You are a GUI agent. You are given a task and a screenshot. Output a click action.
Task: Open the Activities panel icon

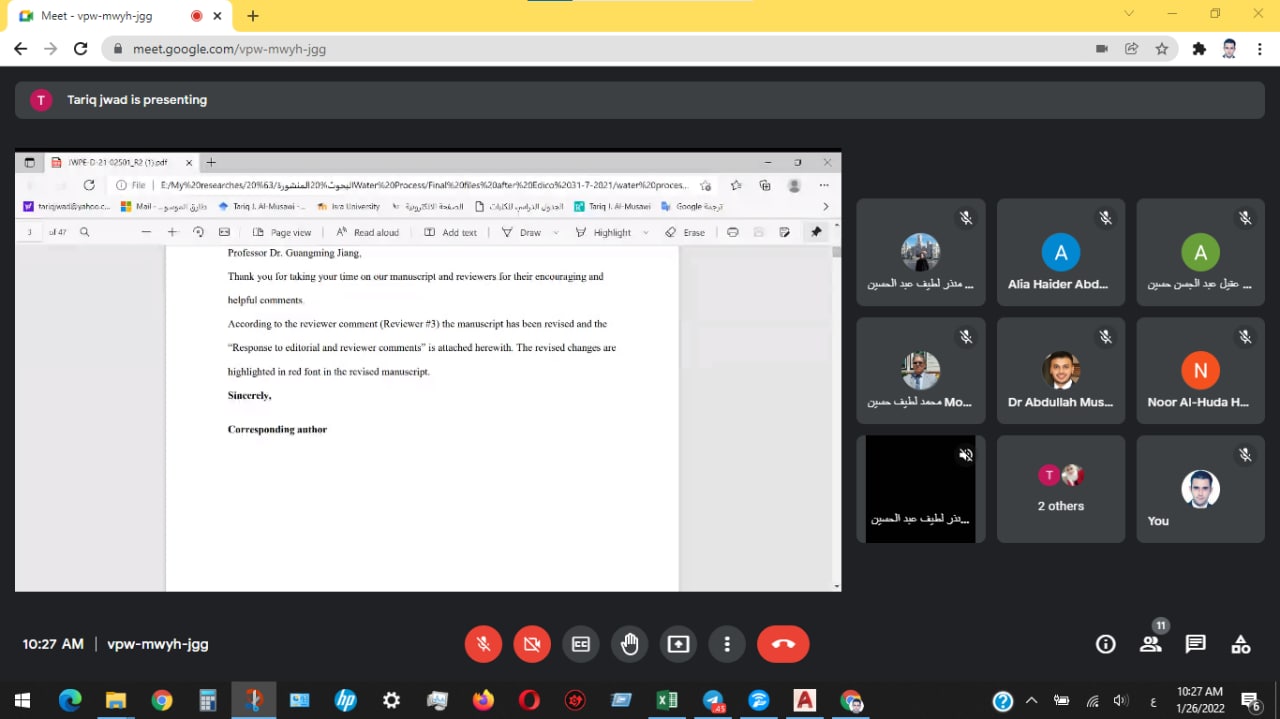[1240, 644]
